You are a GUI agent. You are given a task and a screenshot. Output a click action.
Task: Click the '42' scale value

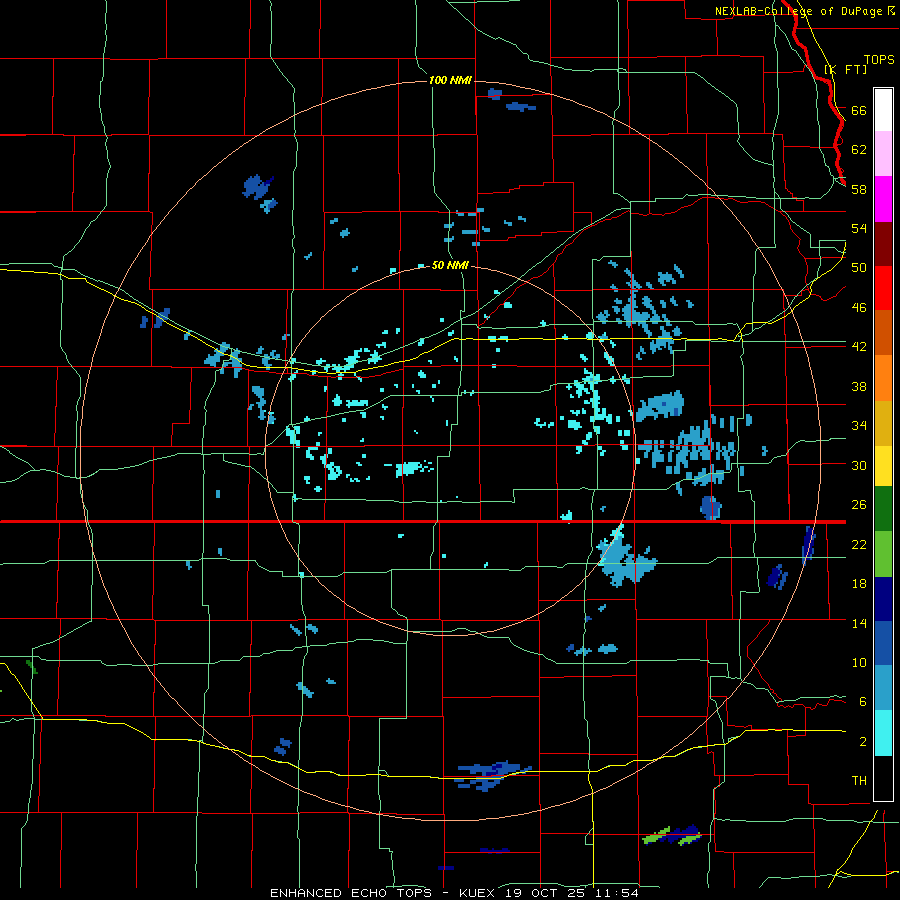coord(859,347)
